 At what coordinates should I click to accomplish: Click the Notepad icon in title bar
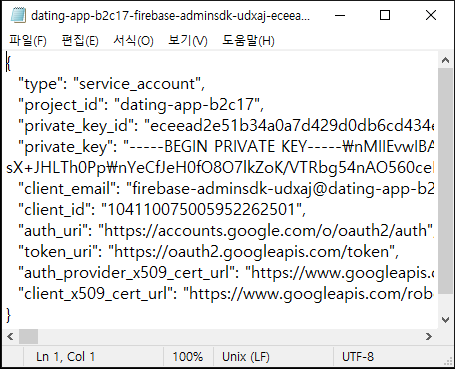click(x=18, y=15)
